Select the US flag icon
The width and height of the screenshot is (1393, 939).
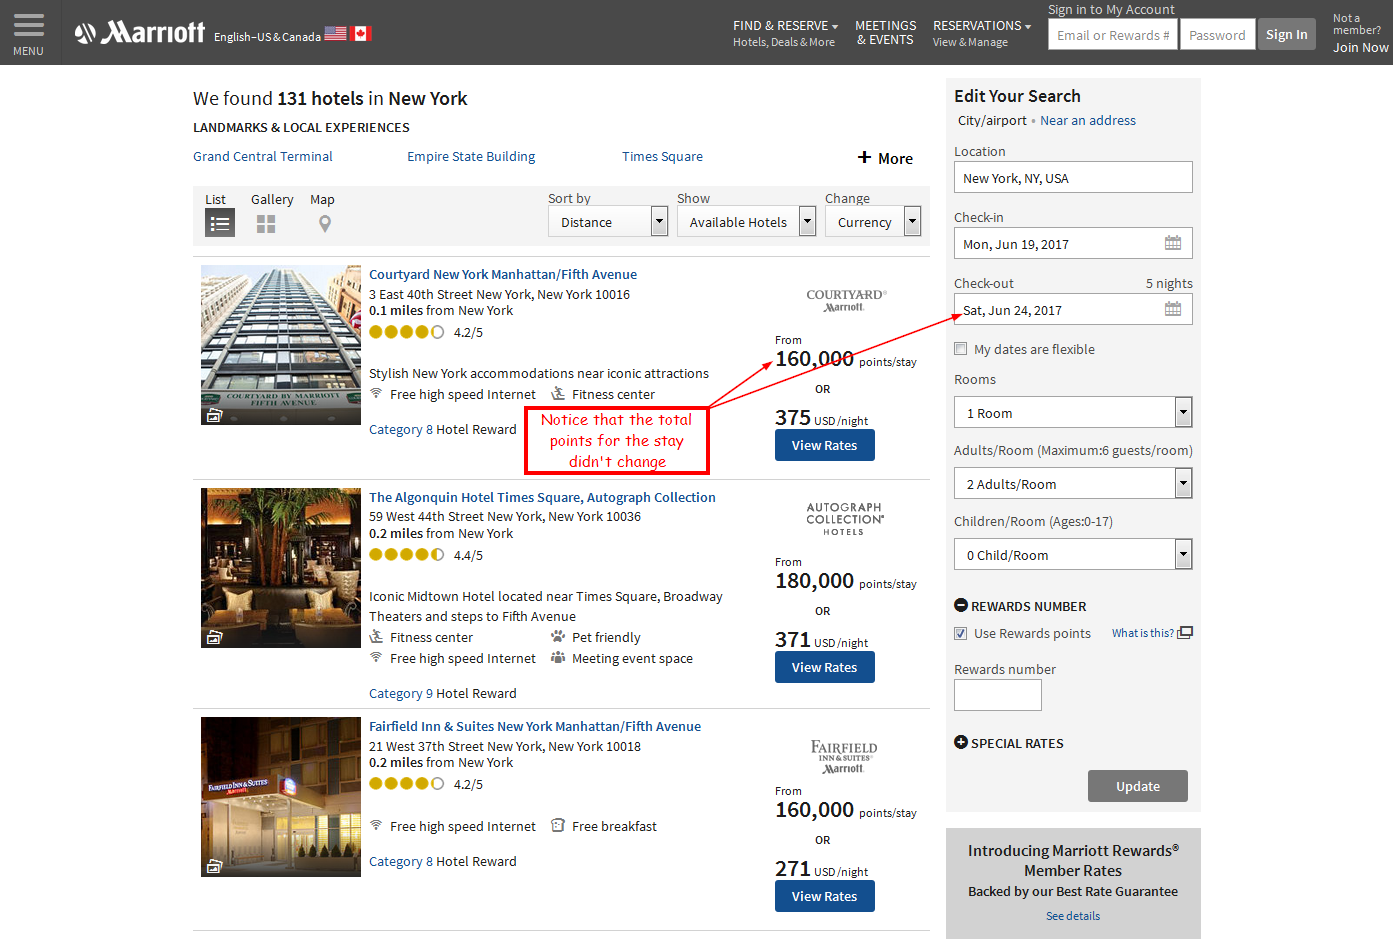[x=335, y=33]
